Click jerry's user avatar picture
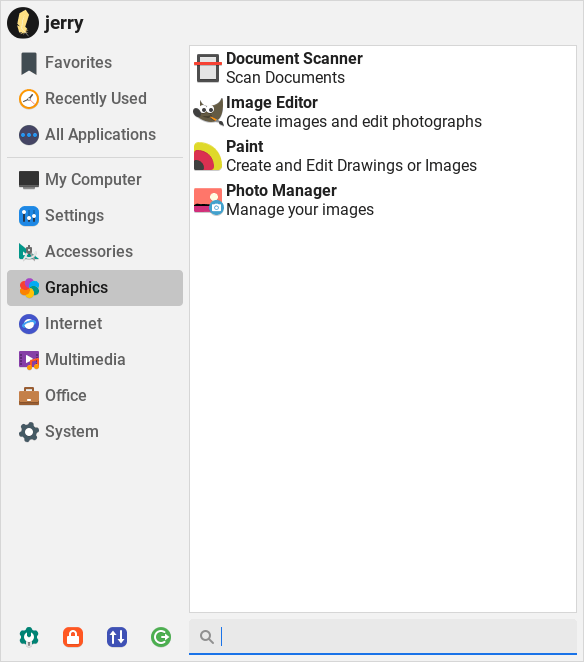The height and width of the screenshot is (662, 584). [x=23, y=23]
